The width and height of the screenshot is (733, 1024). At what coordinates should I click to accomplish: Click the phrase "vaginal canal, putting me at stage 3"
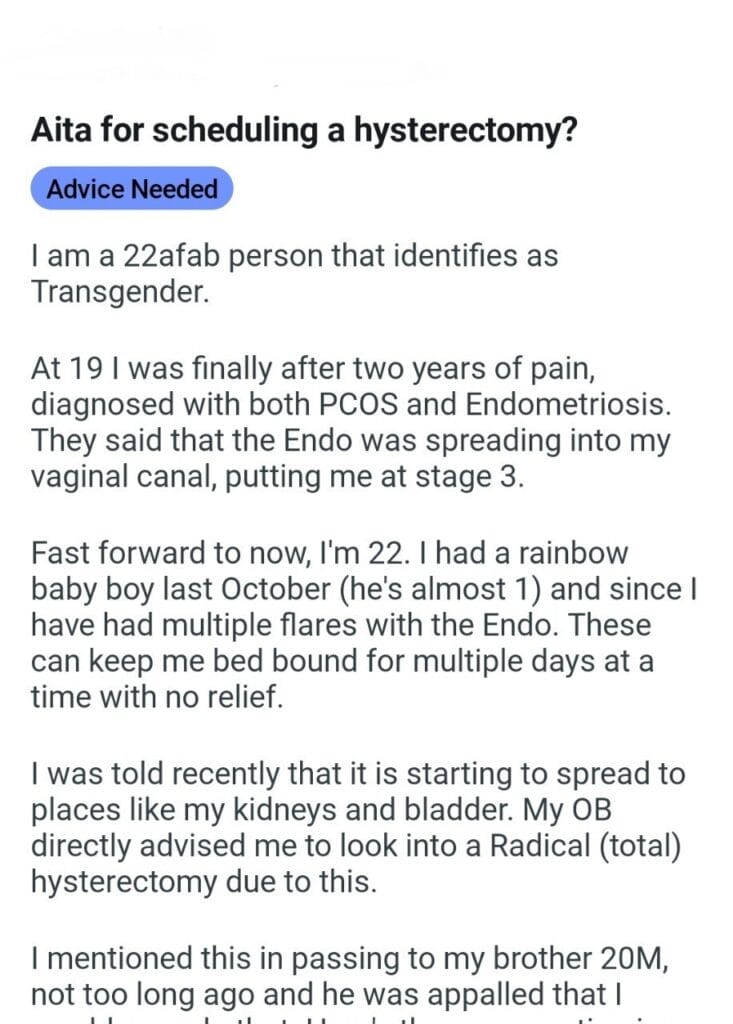[x=277, y=477]
